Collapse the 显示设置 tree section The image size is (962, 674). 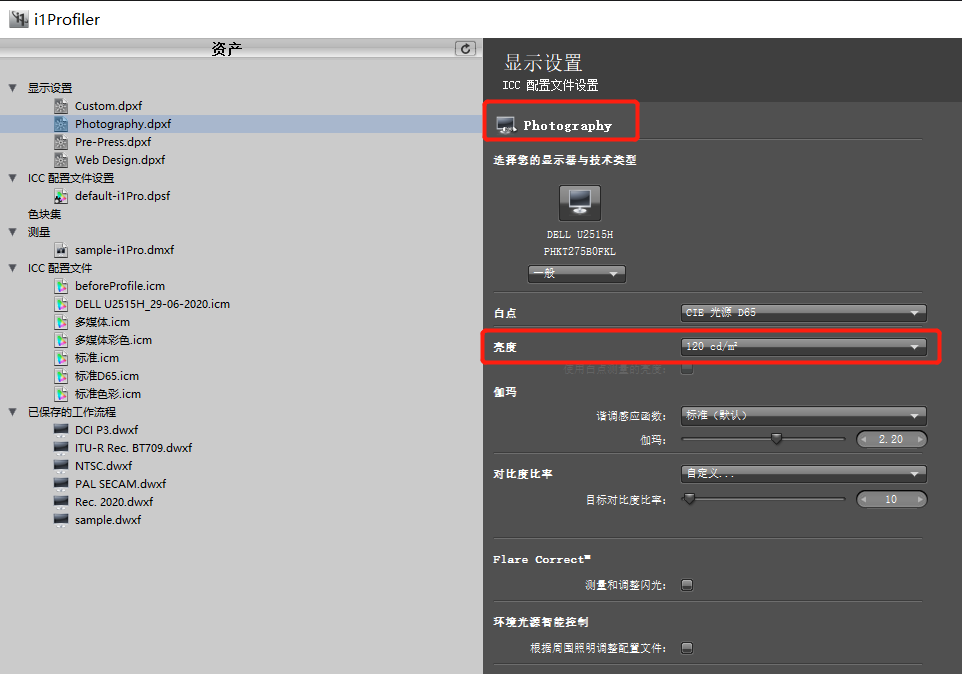pos(13,88)
